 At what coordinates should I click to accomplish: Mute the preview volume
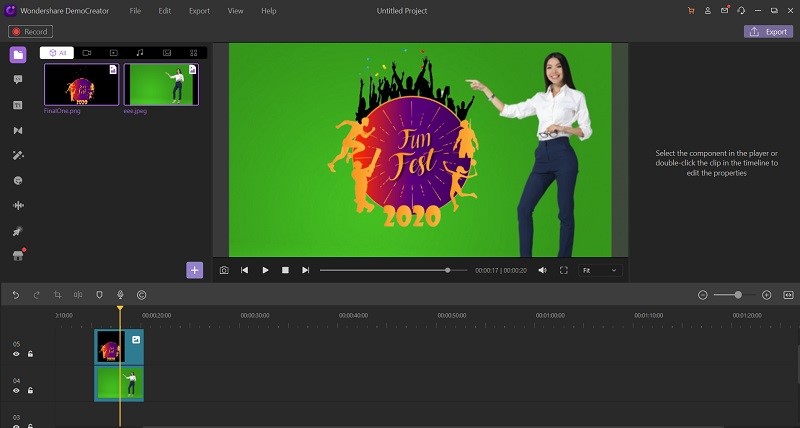click(542, 270)
